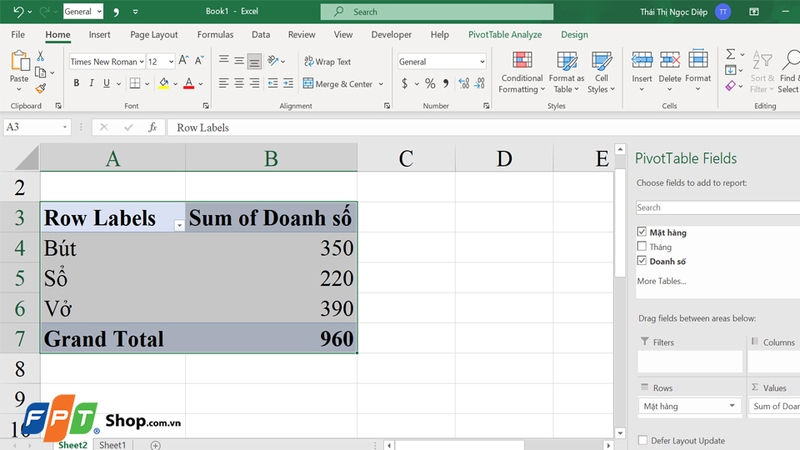Open number format General dropdown
This screenshot has height=450, width=800.
click(482, 62)
